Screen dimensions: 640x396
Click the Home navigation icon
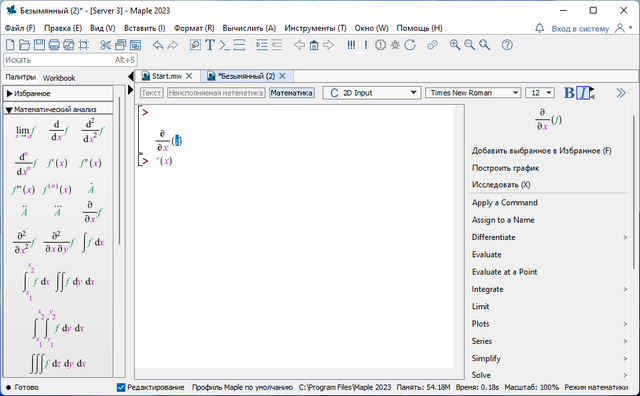pos(314,45)
